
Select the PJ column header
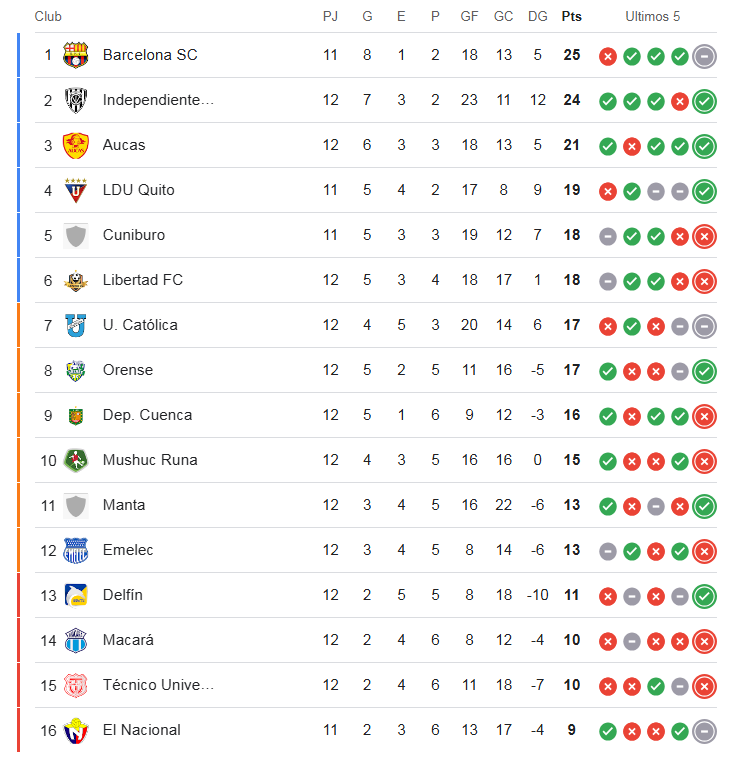click(330, 17)
